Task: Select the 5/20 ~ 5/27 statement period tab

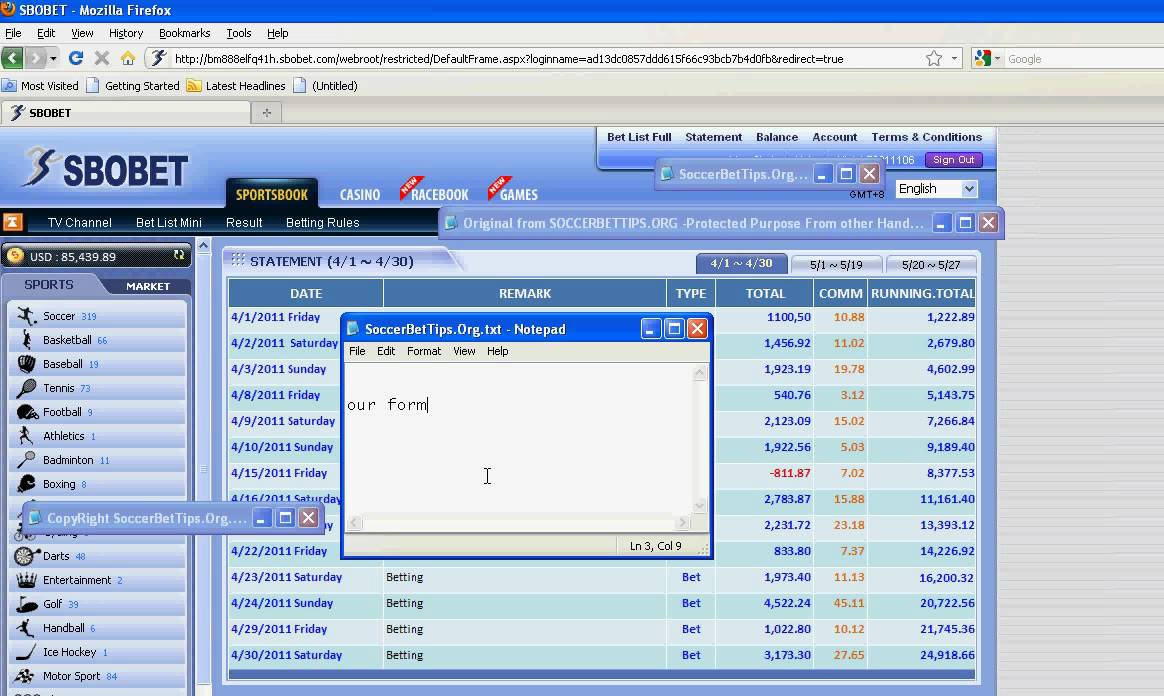Action: coord(931,265)
